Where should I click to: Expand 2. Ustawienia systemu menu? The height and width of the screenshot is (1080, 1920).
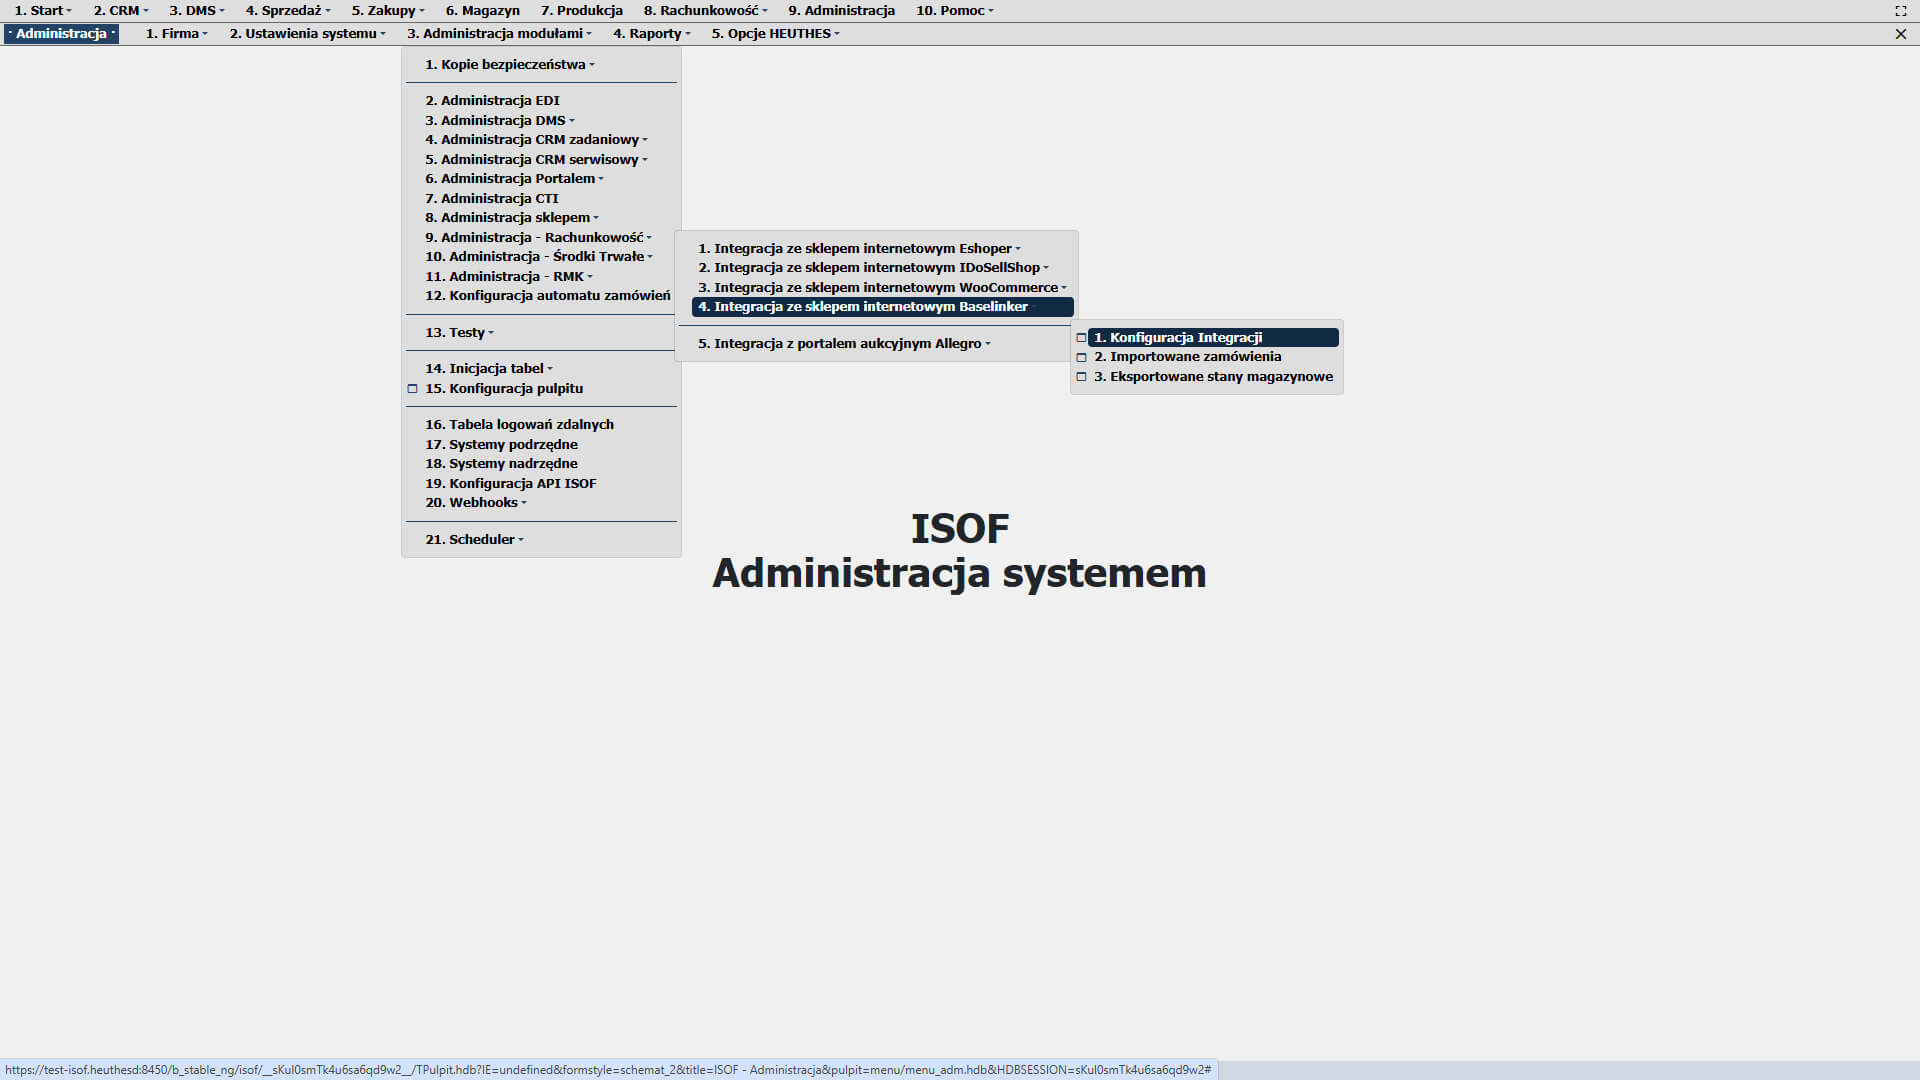(307, 34)
